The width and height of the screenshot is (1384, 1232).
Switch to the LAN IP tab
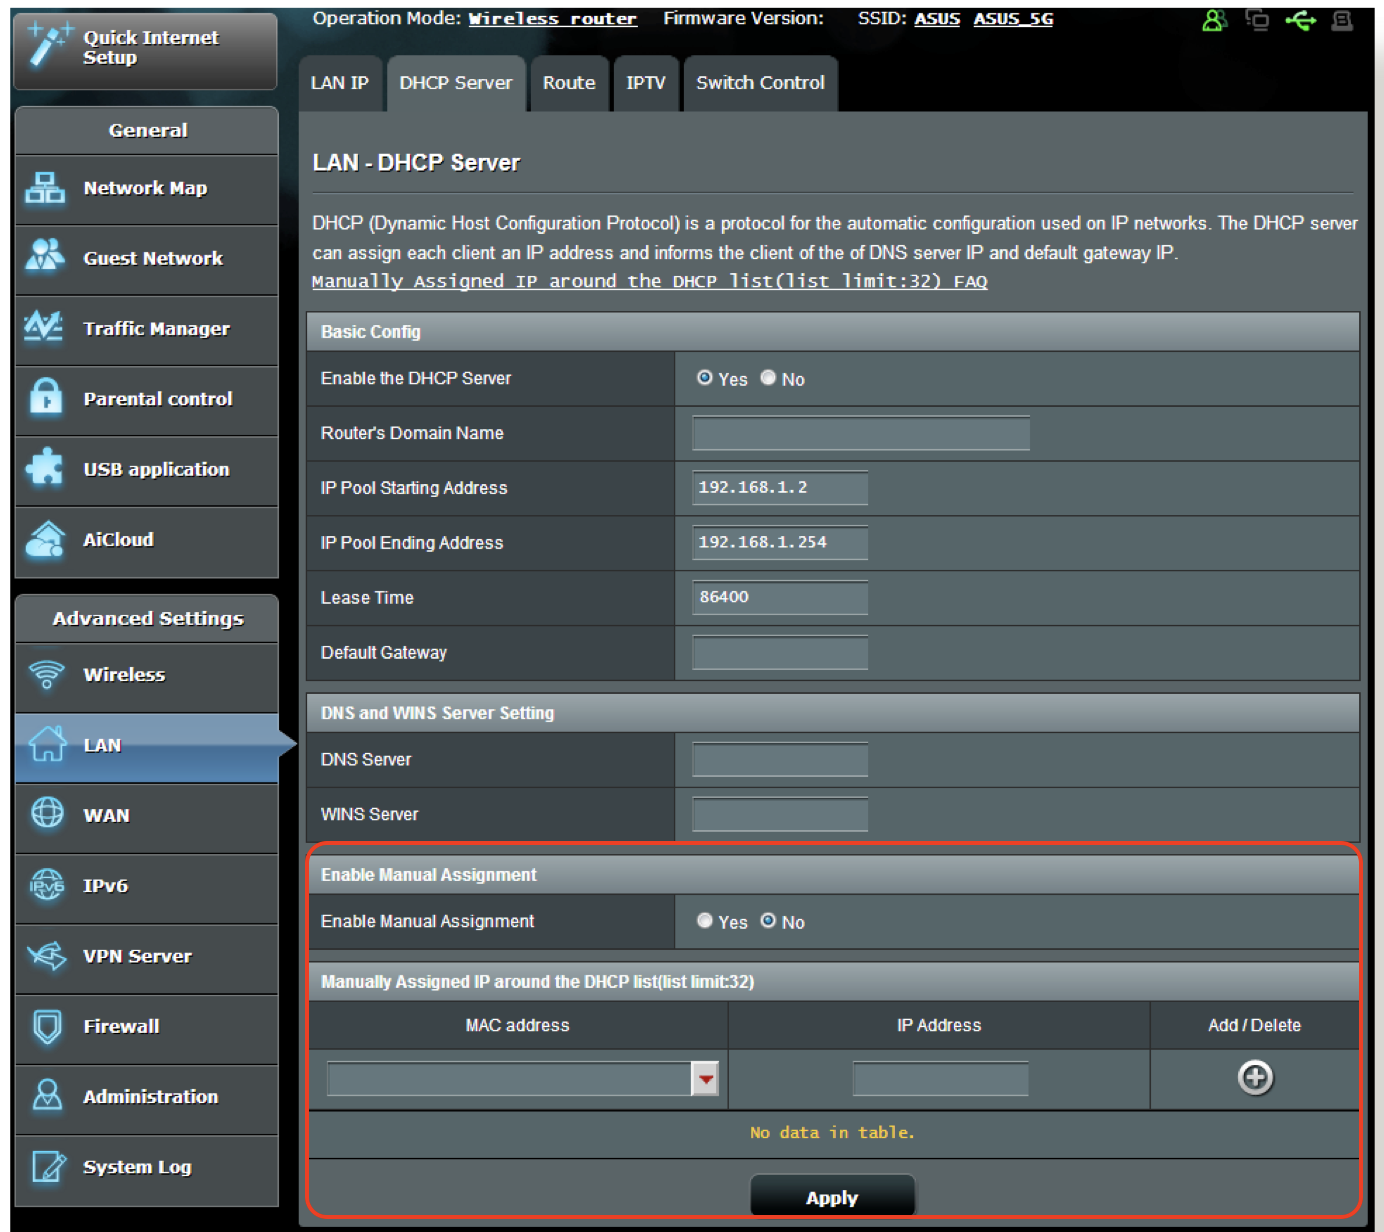coord(340,84)
